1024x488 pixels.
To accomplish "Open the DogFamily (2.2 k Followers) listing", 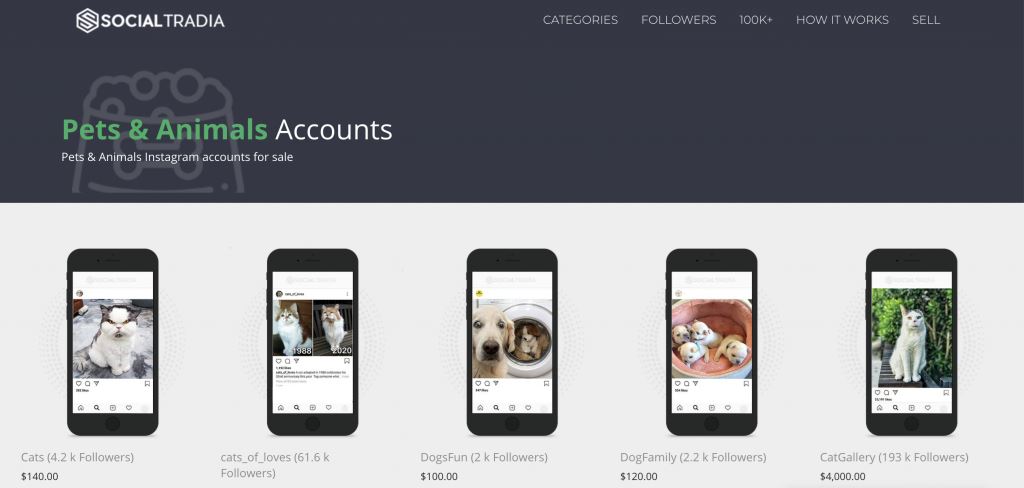I will [x=693, y=457].
